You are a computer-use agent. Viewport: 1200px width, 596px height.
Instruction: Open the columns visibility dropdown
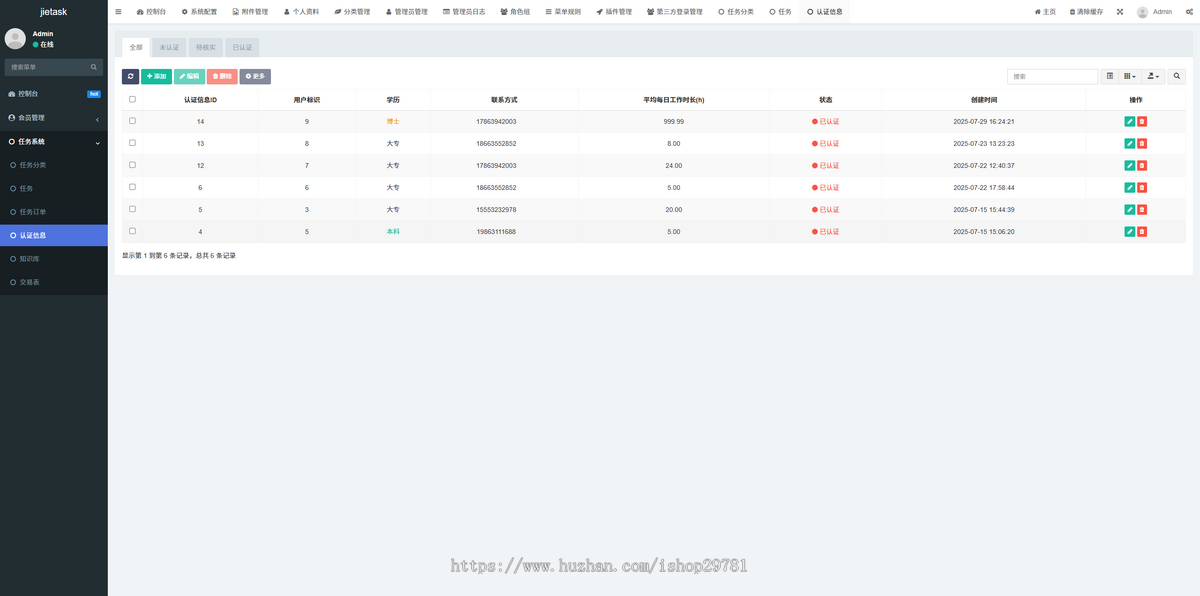1130,76
